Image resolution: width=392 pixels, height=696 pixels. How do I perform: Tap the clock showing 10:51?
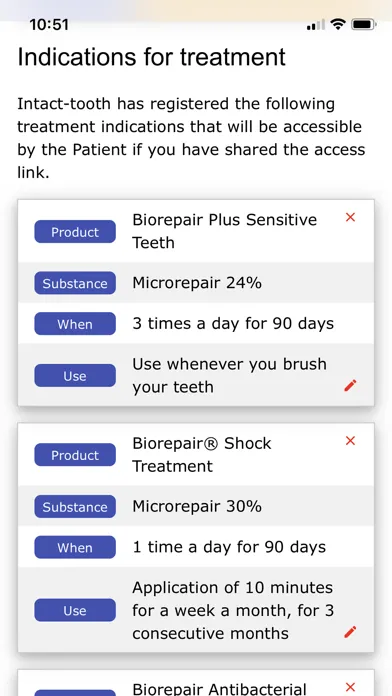[x=49, y=24]
